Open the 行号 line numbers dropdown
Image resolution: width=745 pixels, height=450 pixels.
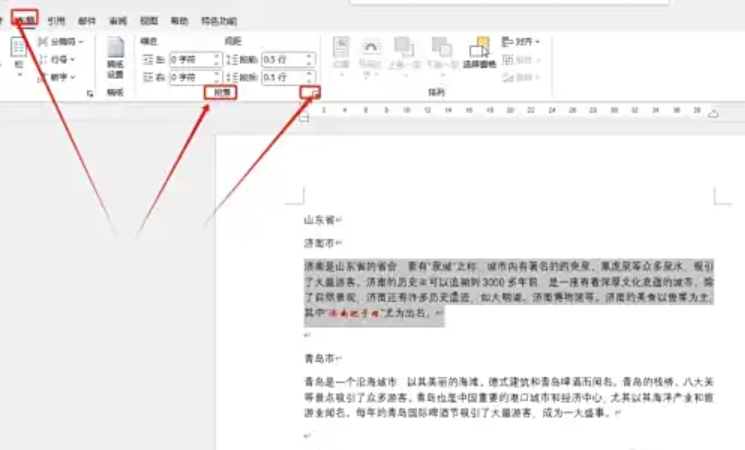point(57,59)
